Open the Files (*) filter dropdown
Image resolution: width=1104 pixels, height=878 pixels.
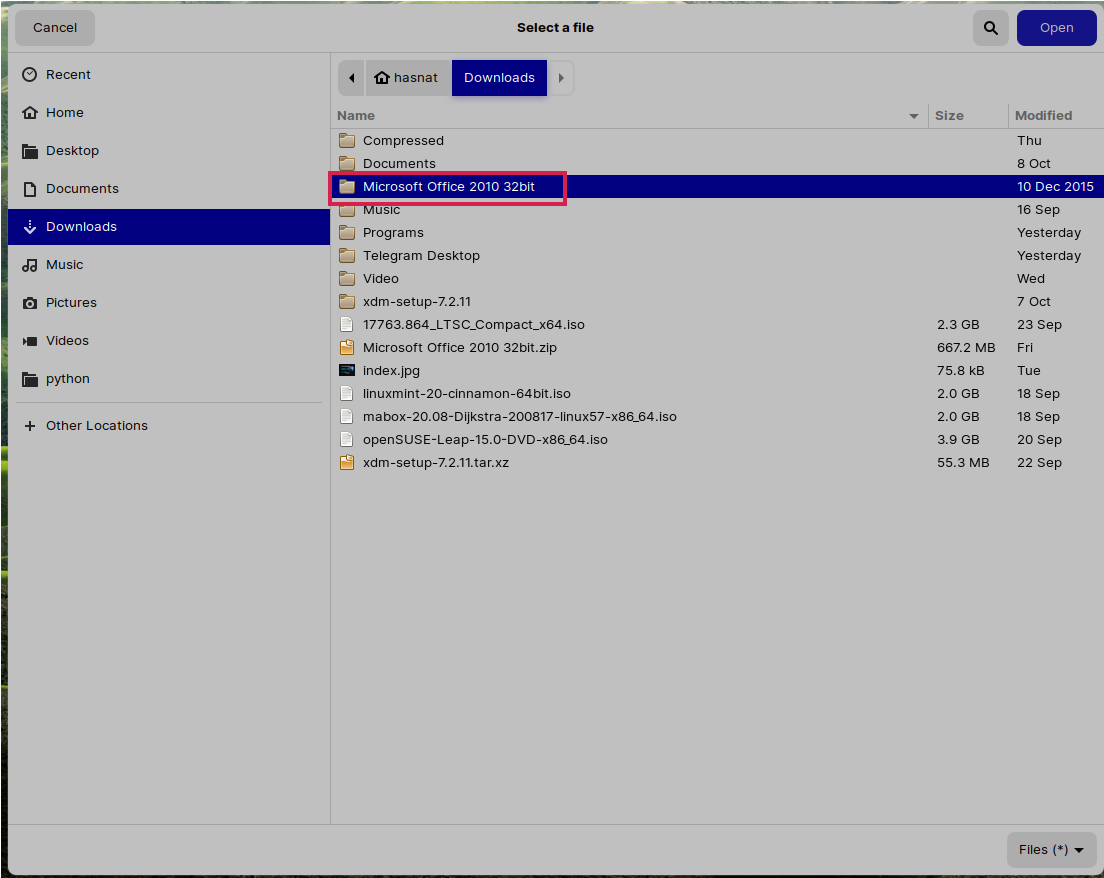point(1051,850)
